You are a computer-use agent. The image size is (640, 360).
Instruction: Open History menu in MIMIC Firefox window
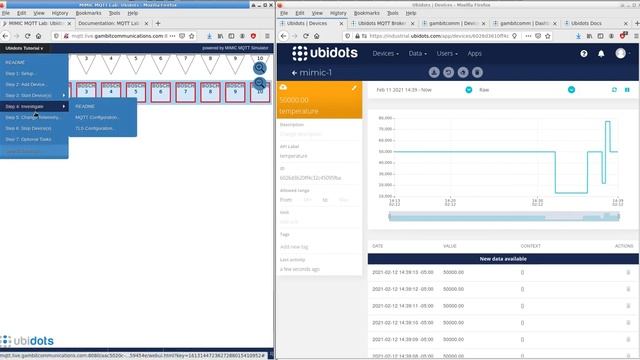(x=60, y=13)
